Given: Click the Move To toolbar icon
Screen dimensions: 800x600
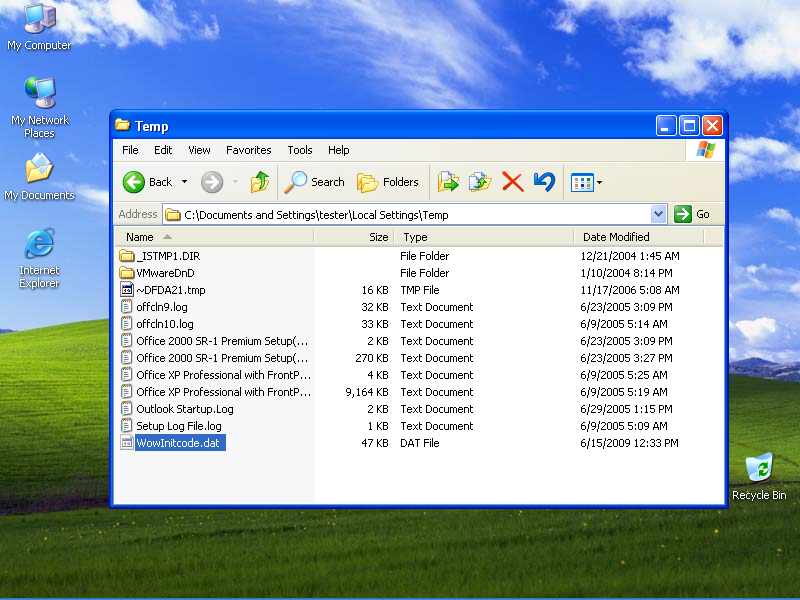Looking at the screenshot, I should click(448, 182).
